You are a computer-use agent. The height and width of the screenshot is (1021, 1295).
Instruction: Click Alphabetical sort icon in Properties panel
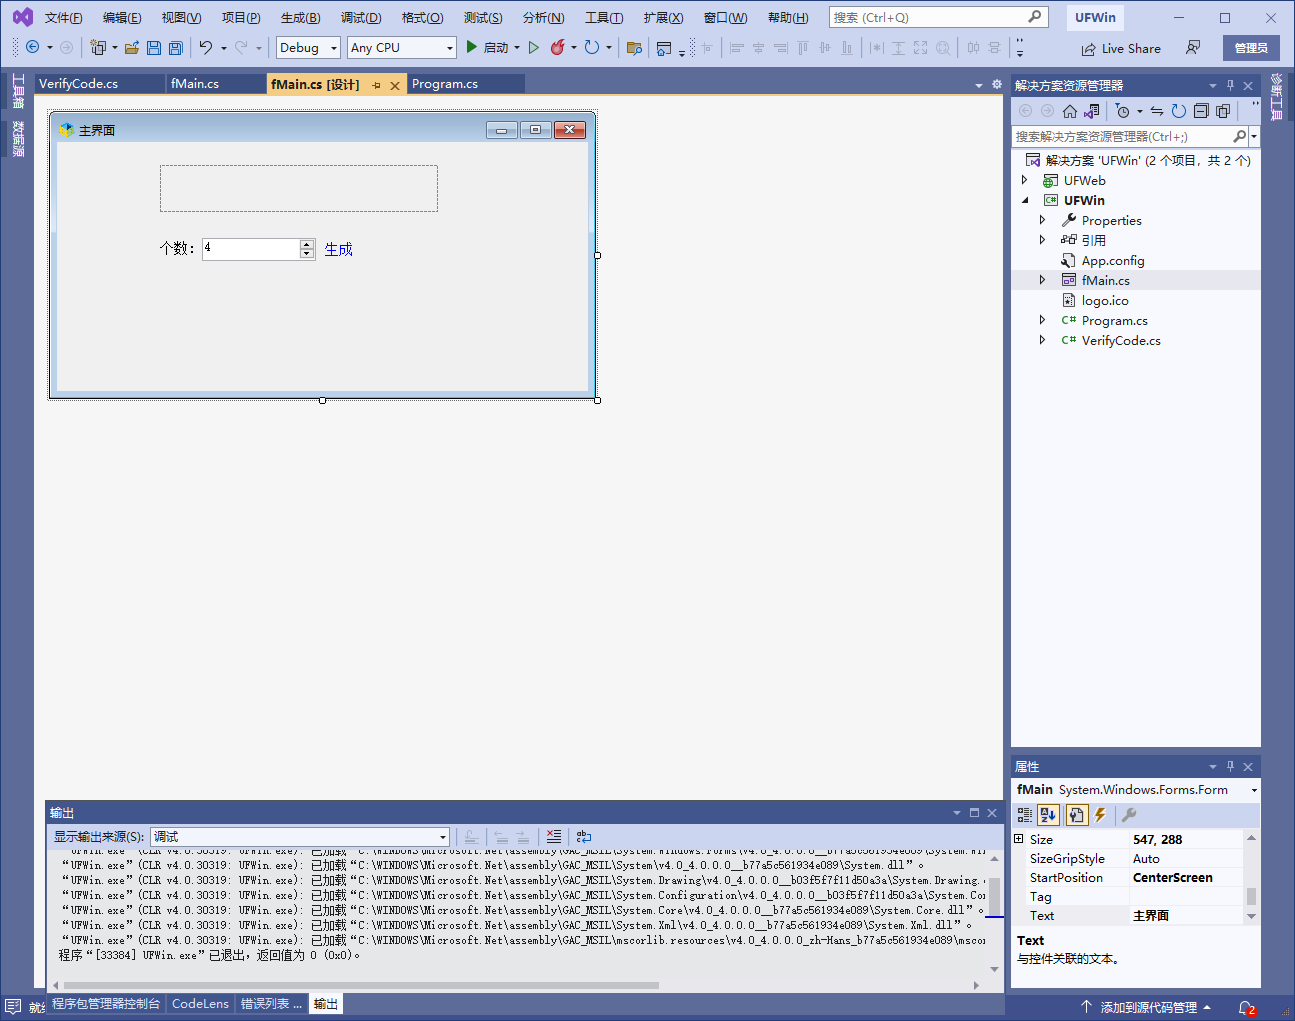pyautogui.click(x=1048, y=815)
